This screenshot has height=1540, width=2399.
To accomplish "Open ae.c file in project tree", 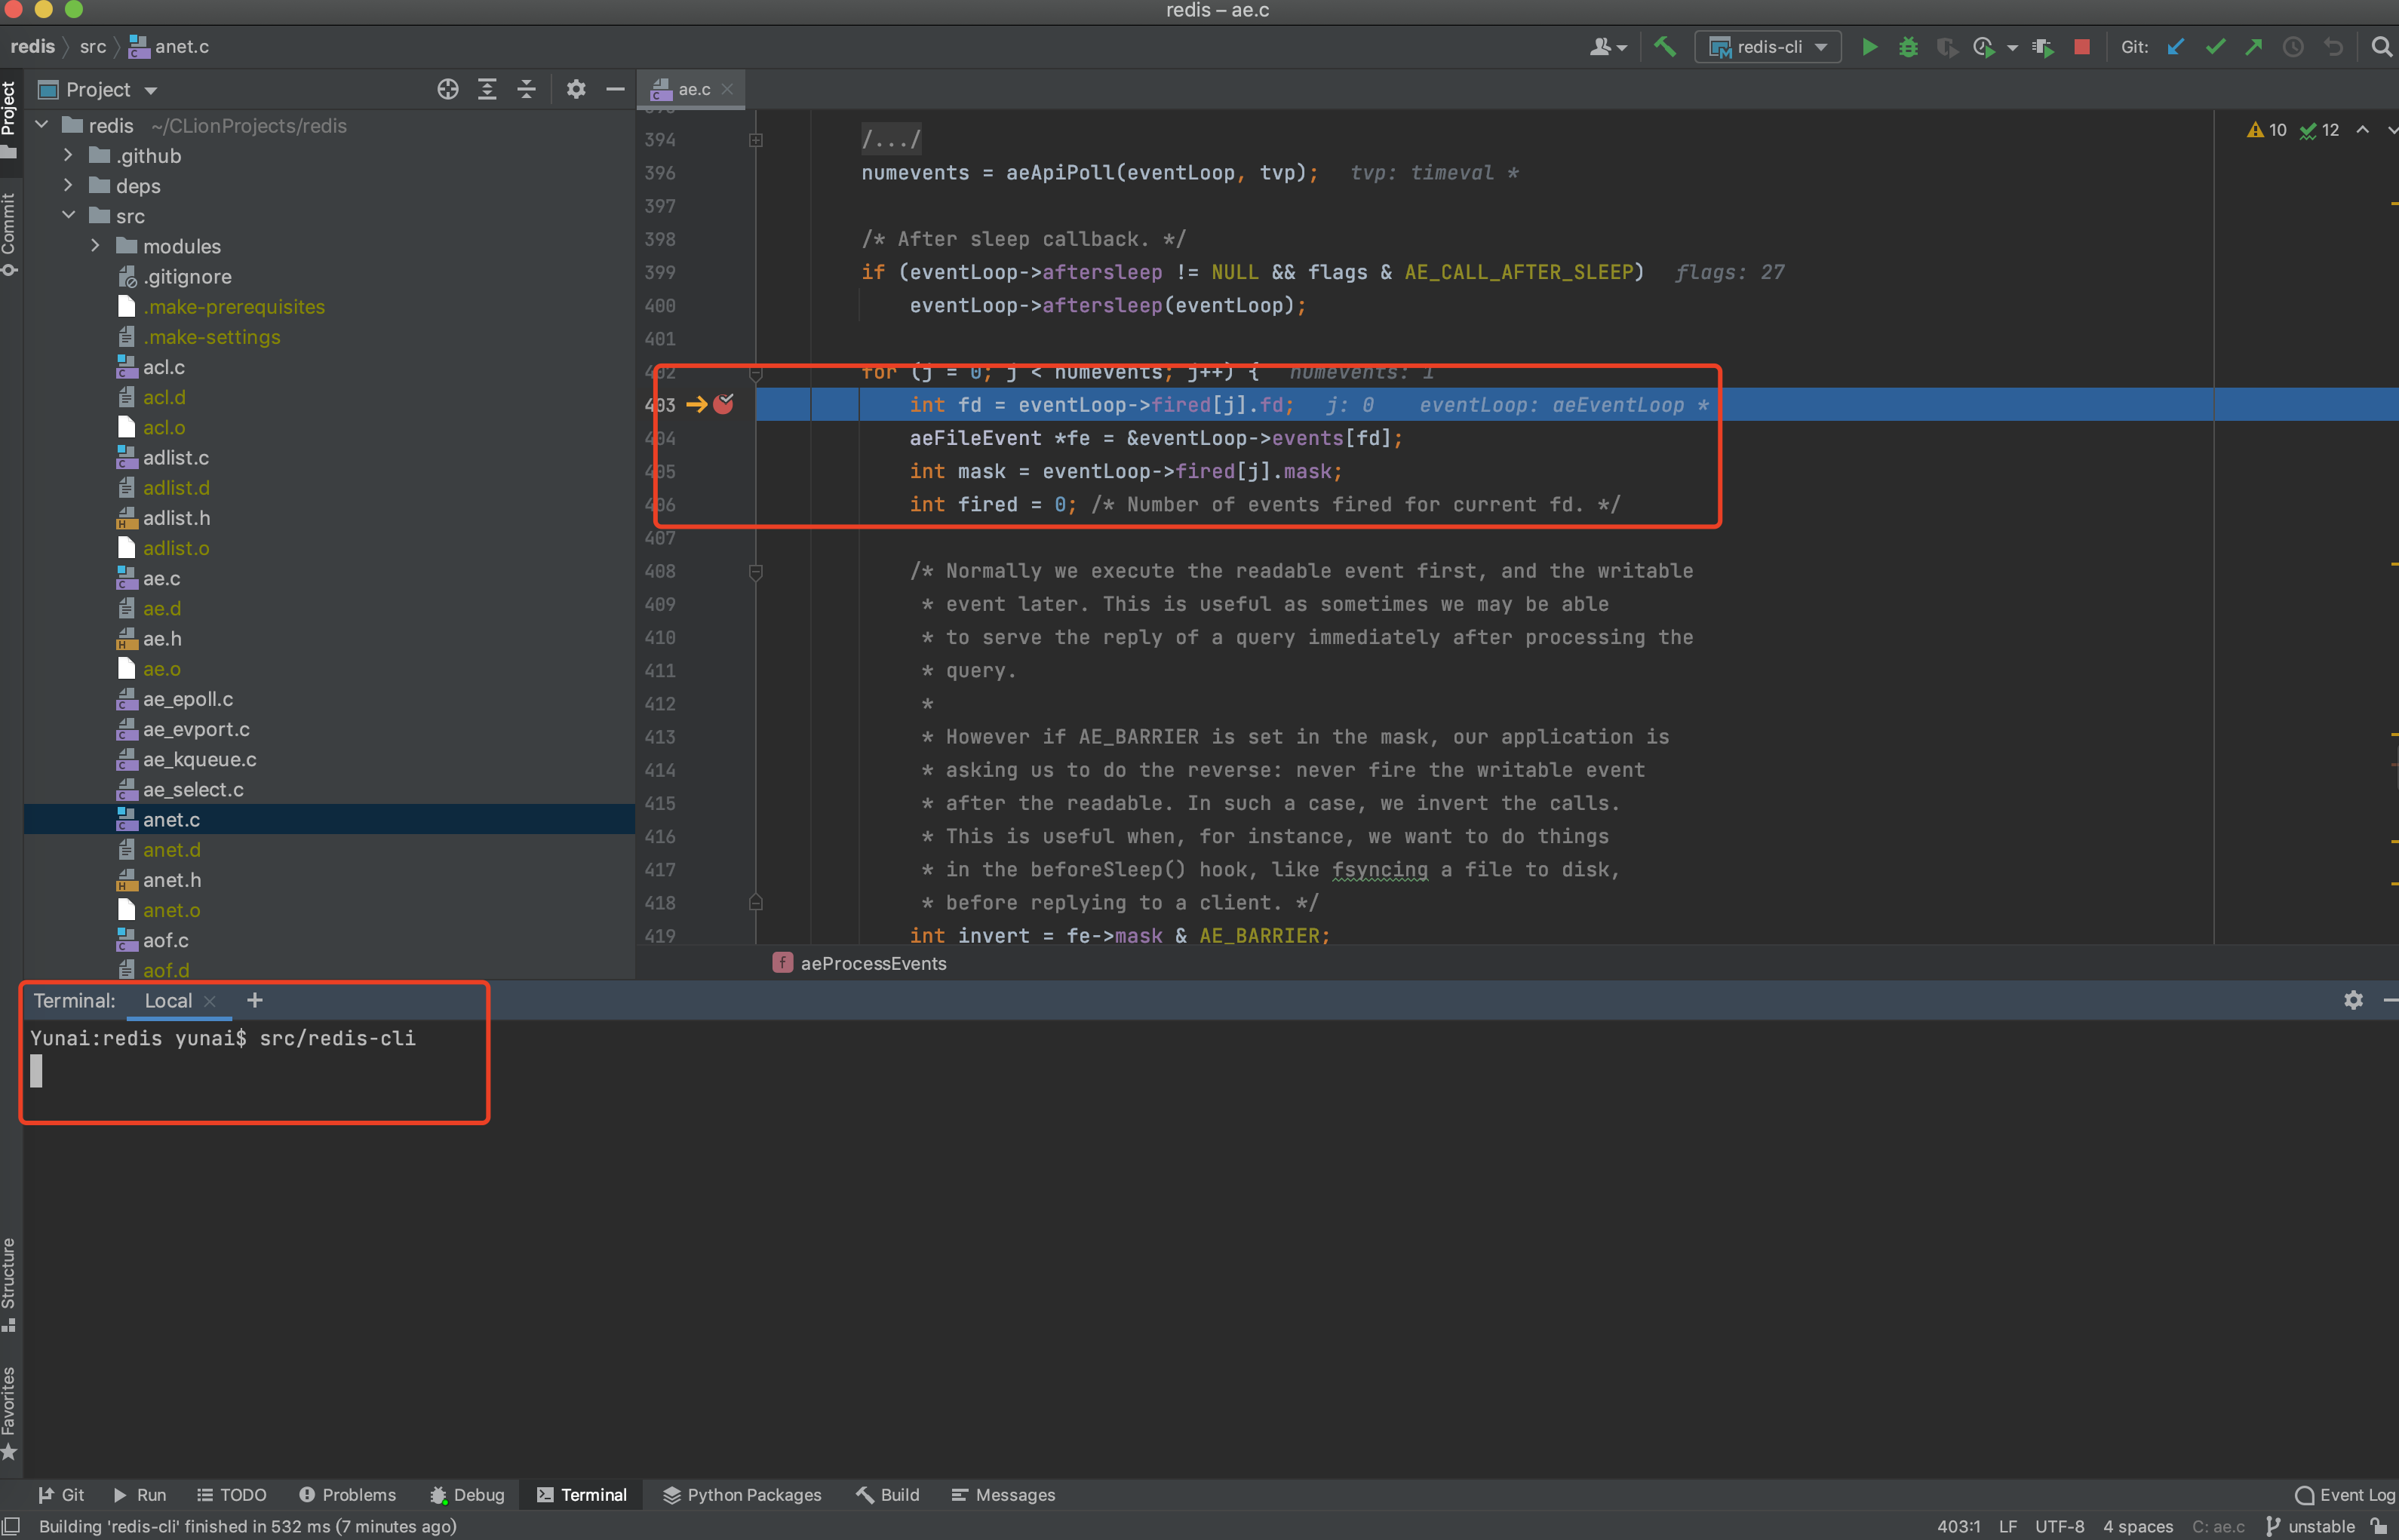I will tap(161, 578).
